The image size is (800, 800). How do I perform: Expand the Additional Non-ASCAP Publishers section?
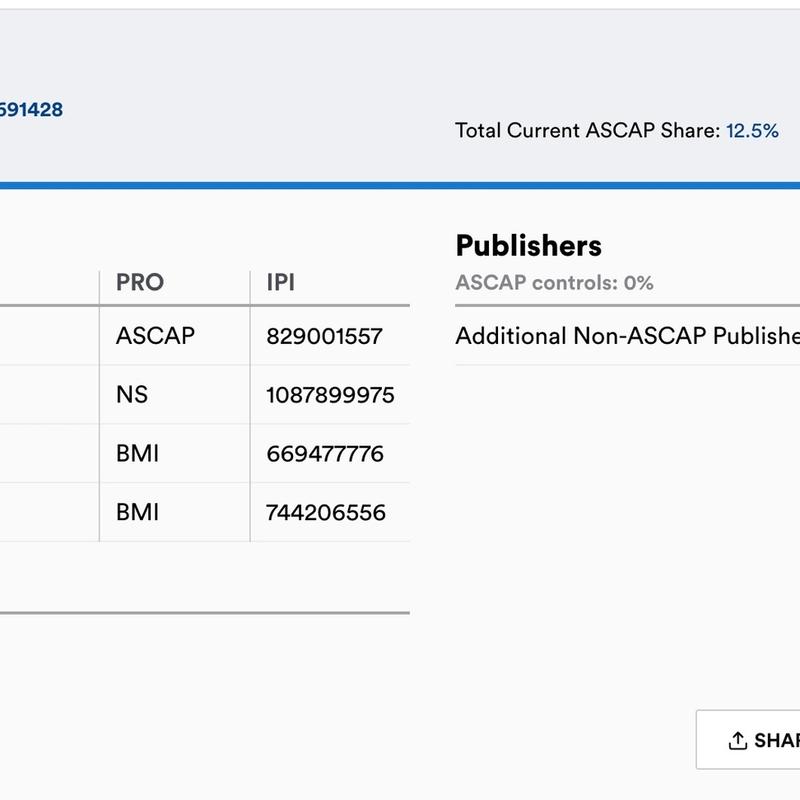(620, 338)
